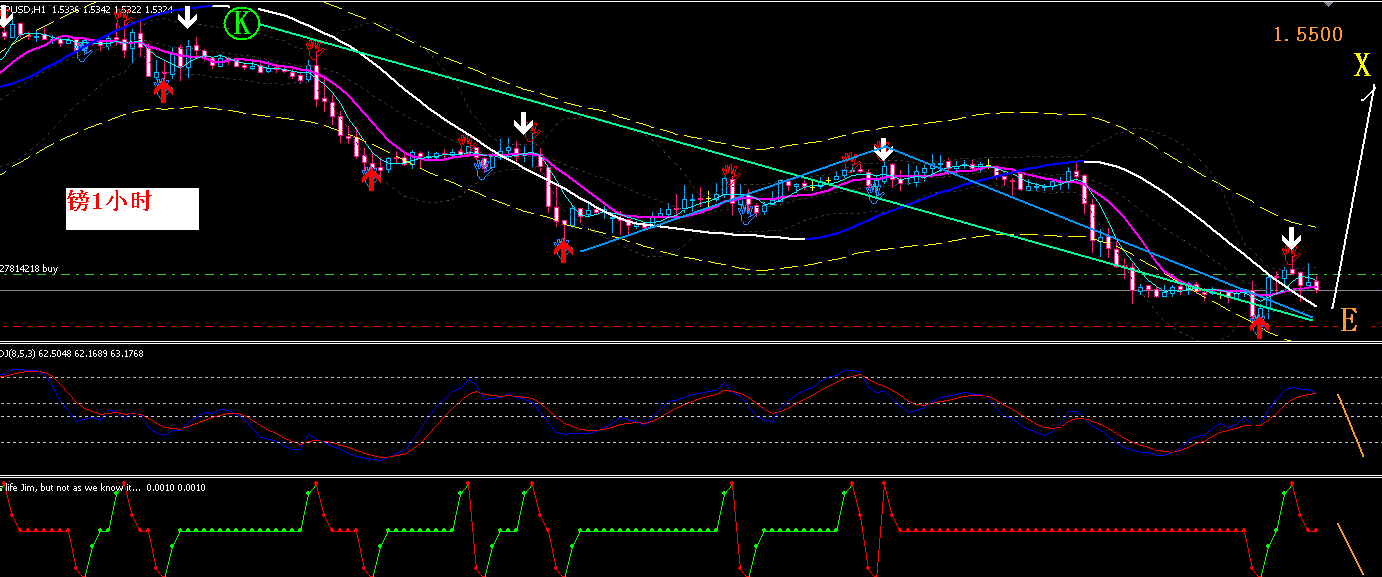Select the red up arrow where the light-blue rising line starts

coord(564,249)
